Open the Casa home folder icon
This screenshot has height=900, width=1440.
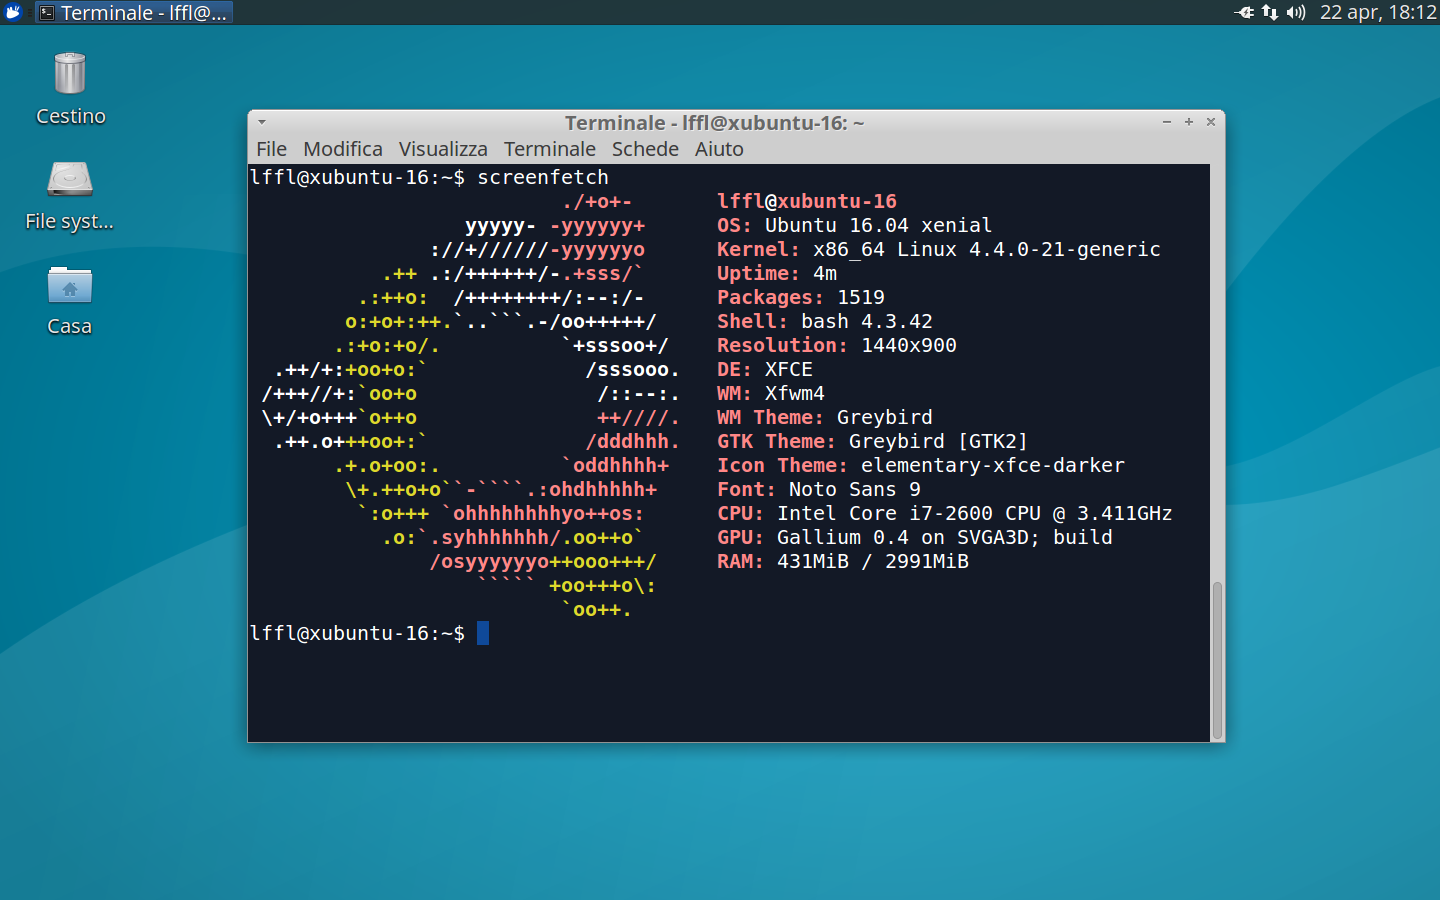[69, 287]
